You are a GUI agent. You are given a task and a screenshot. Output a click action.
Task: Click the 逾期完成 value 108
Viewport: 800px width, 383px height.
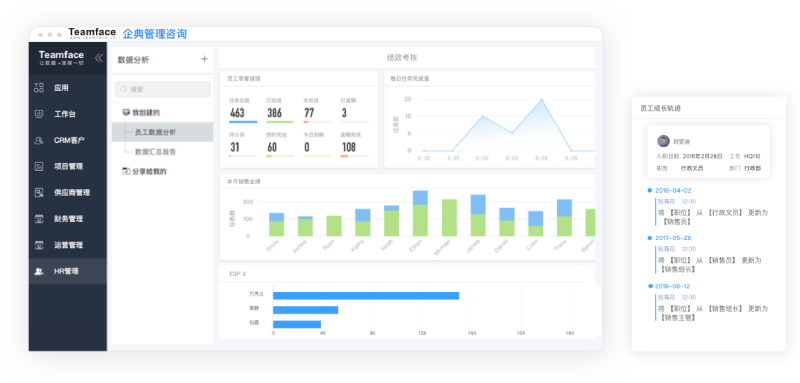[x=348, y=147]
